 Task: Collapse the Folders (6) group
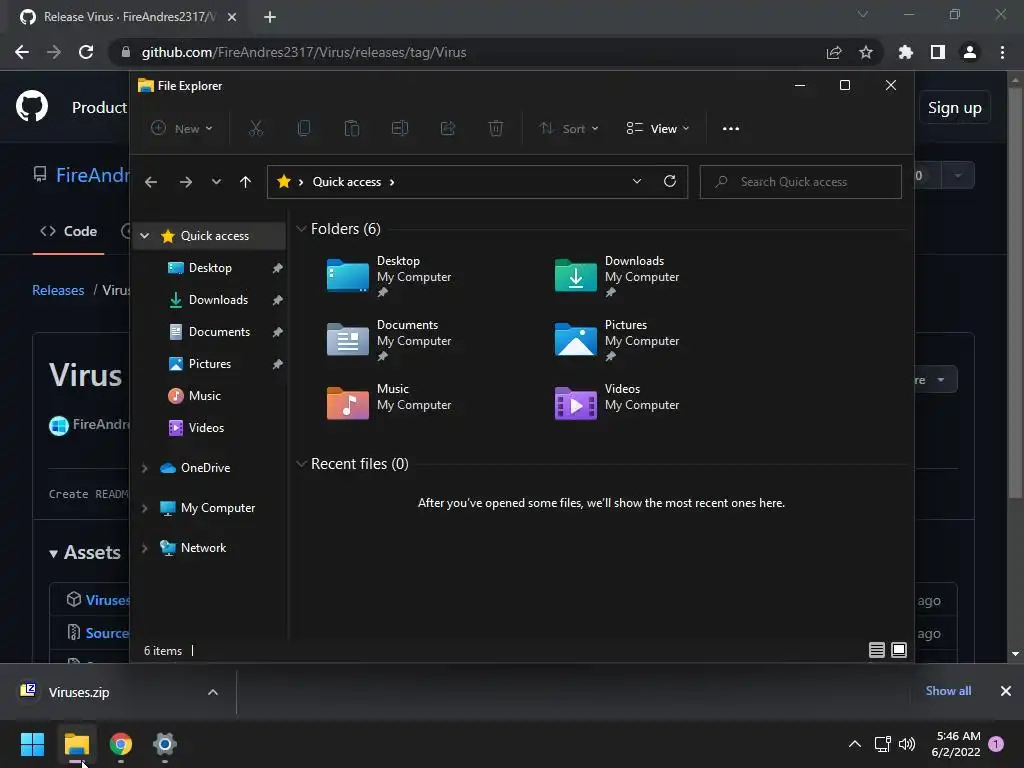click(x=301, y=229)
